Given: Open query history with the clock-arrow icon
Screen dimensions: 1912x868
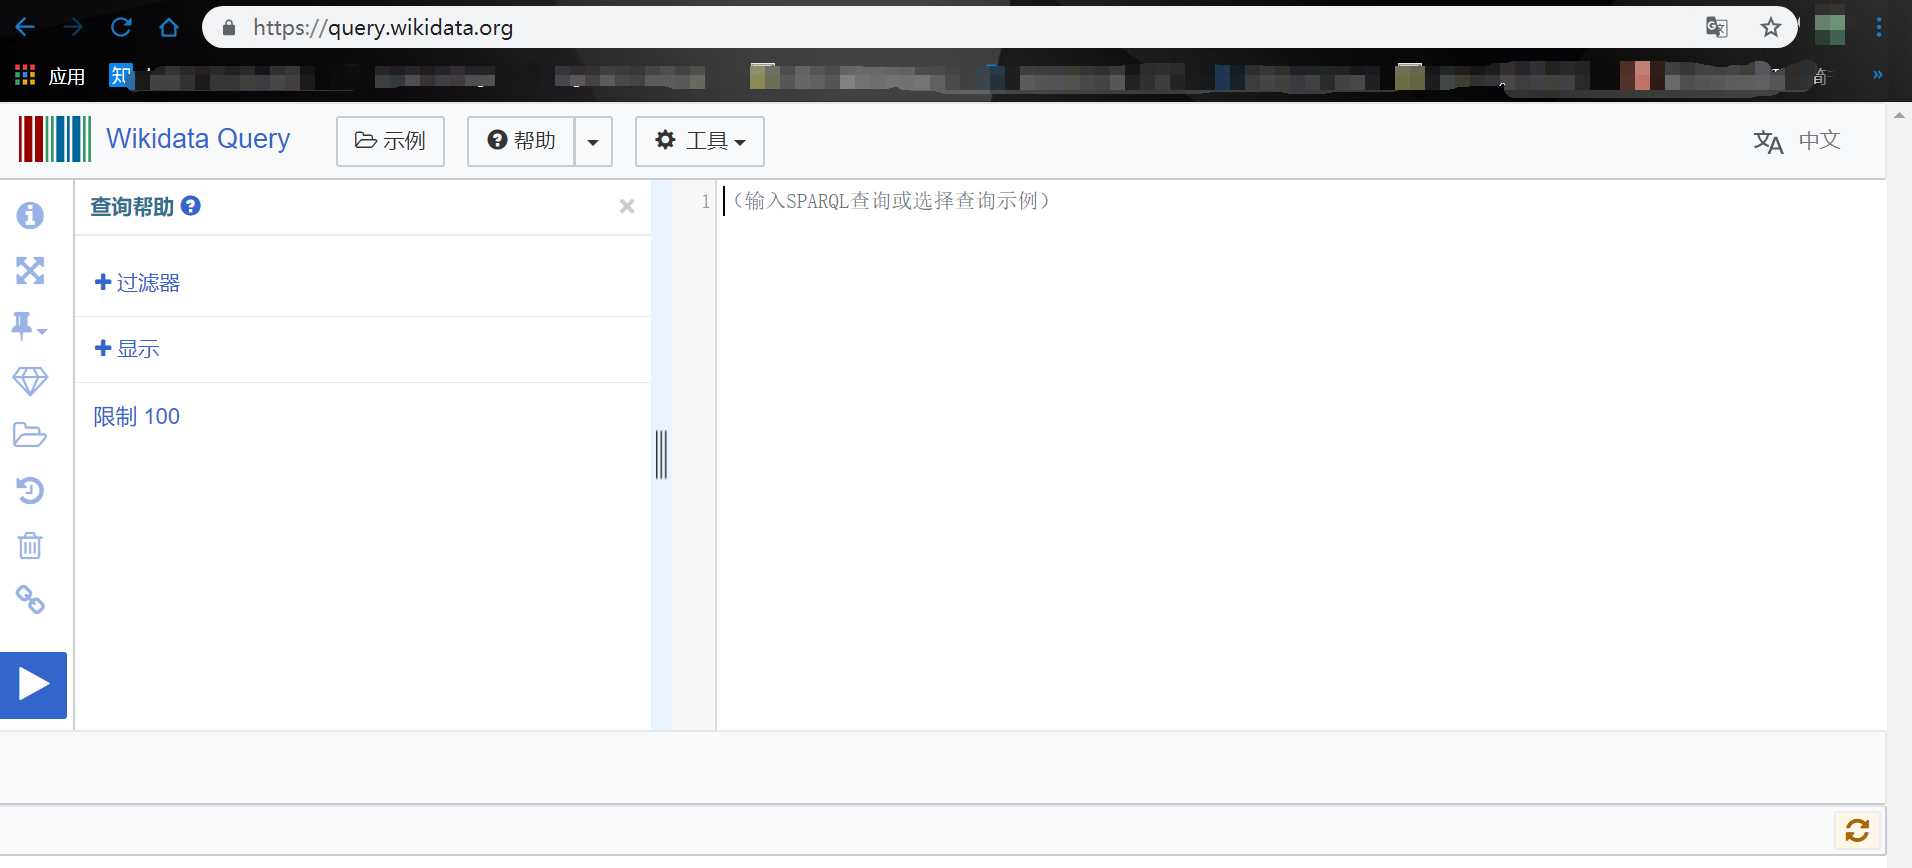Looking at the screenshot, I should coord(30,490).
